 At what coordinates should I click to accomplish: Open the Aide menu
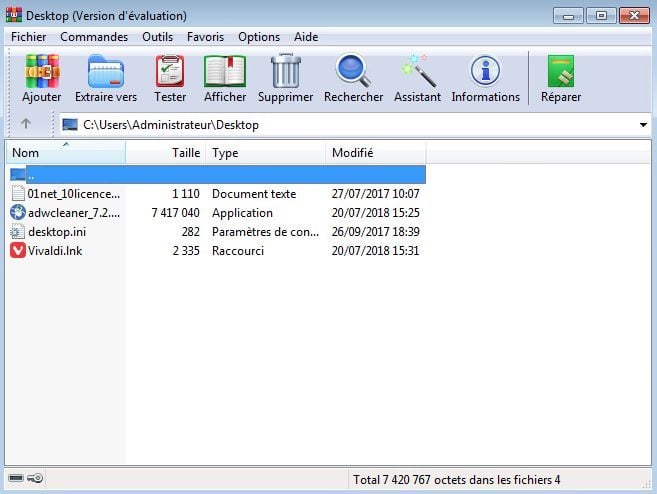306,37
